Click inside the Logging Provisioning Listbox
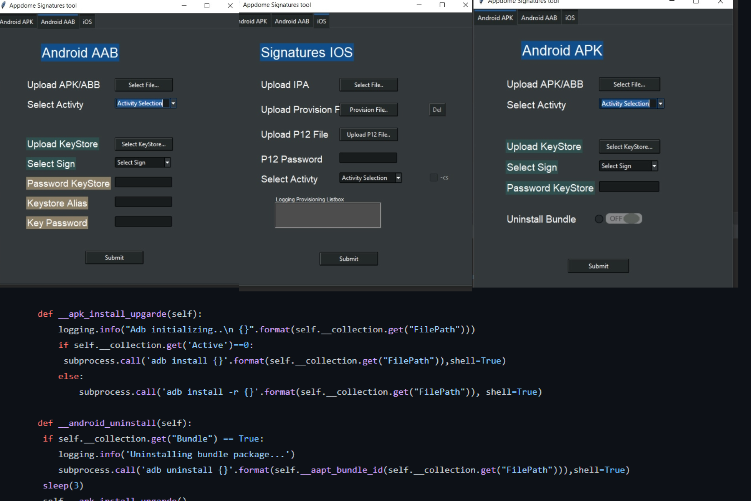Screen dimensions: 751x501 point(328,215)
